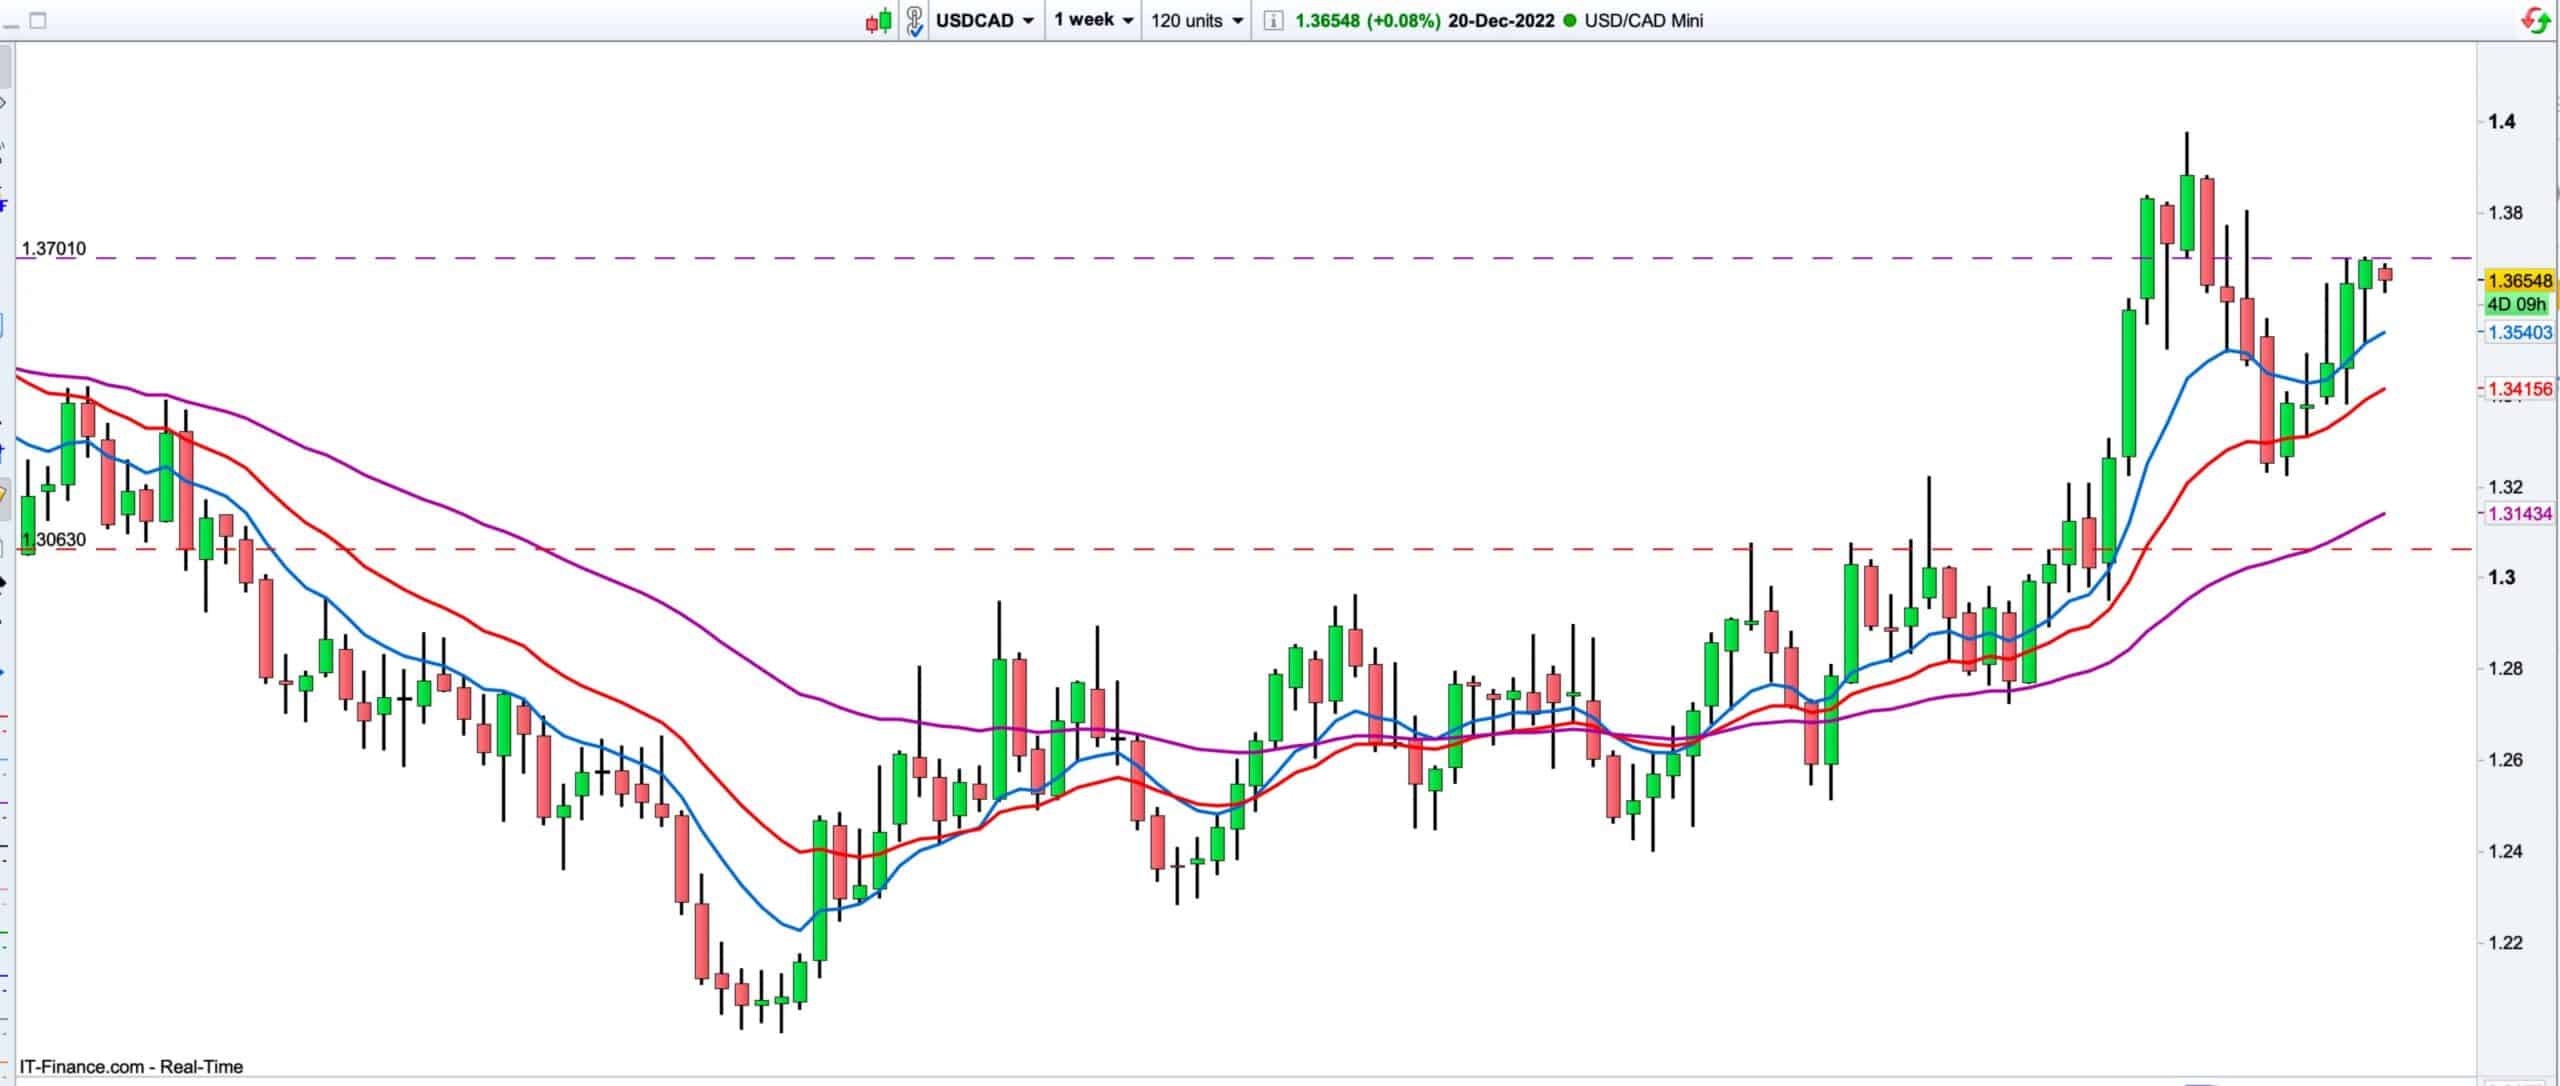Click the 4D 09h countdown label
The width and height of the screenshot is (2560, 1086).
[2516, 304]
